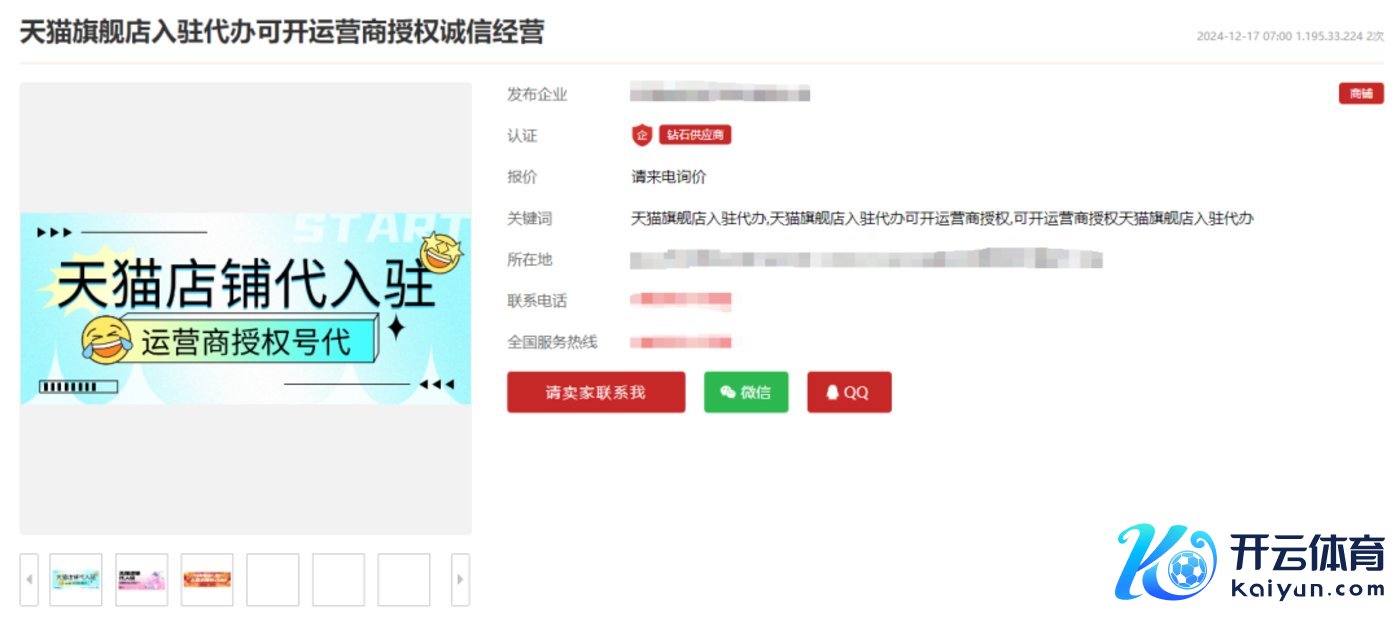Click the QQ bell icon
Viewport: 1400px width, 622px height.
pos(832,393)
